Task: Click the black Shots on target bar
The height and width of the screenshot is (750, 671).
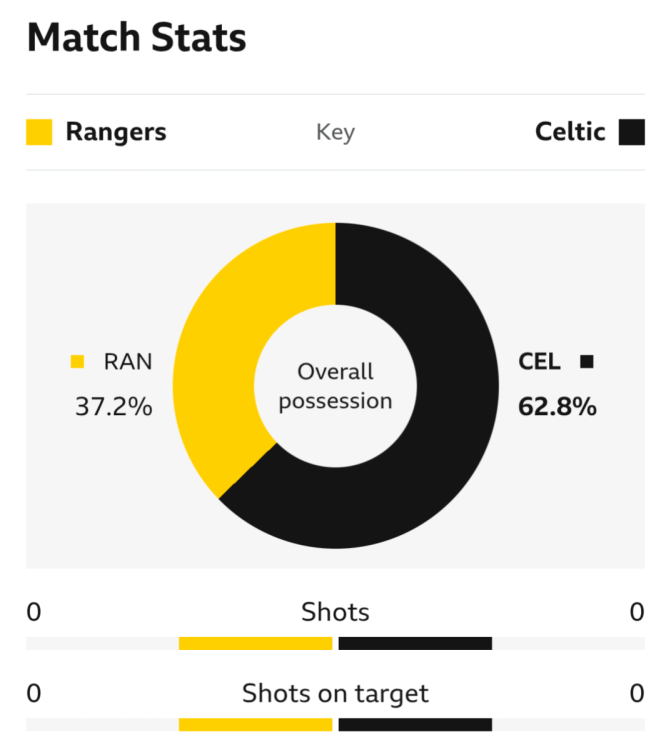Action: [x=415, y=724]
